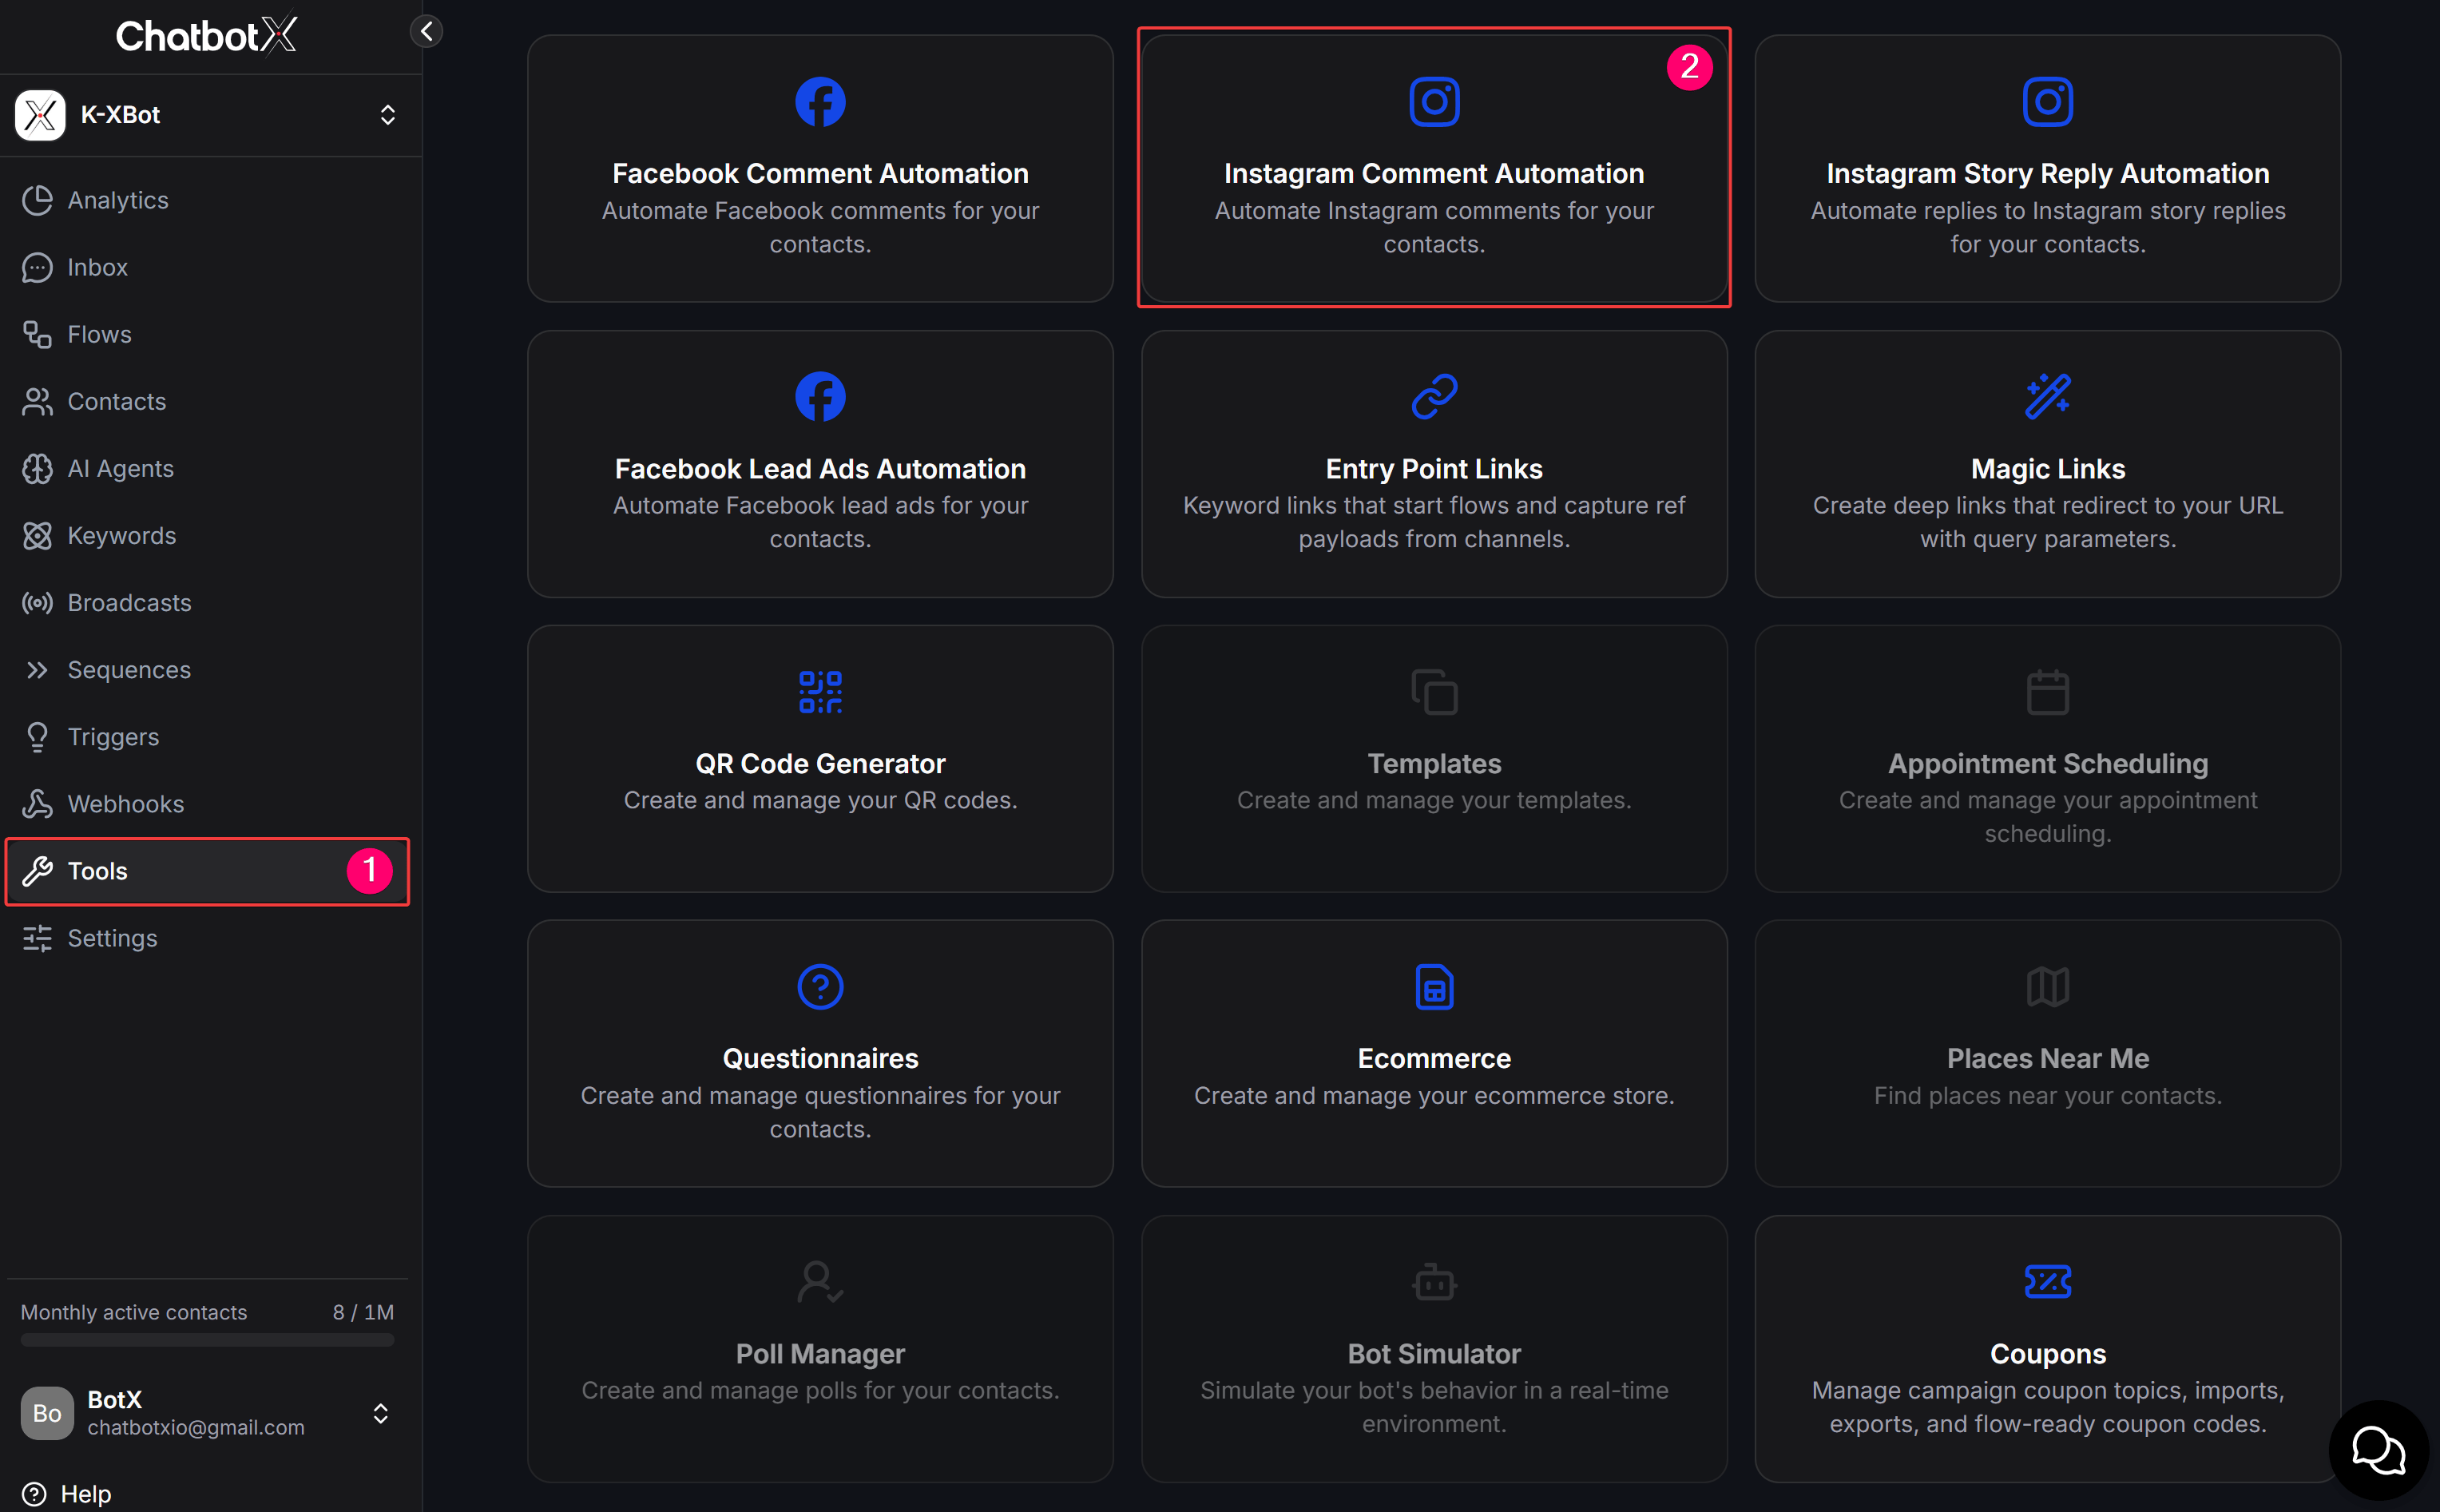Click the ChatbotX logo

tap(207, 35)
